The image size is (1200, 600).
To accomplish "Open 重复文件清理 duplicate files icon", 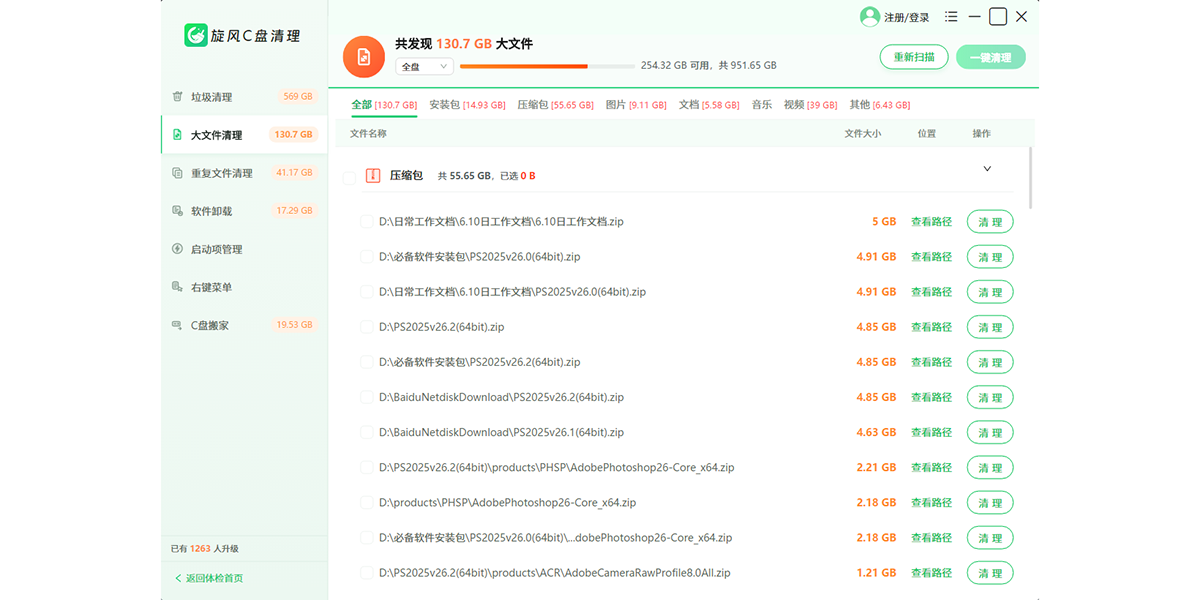I will [x=177, y=173].
